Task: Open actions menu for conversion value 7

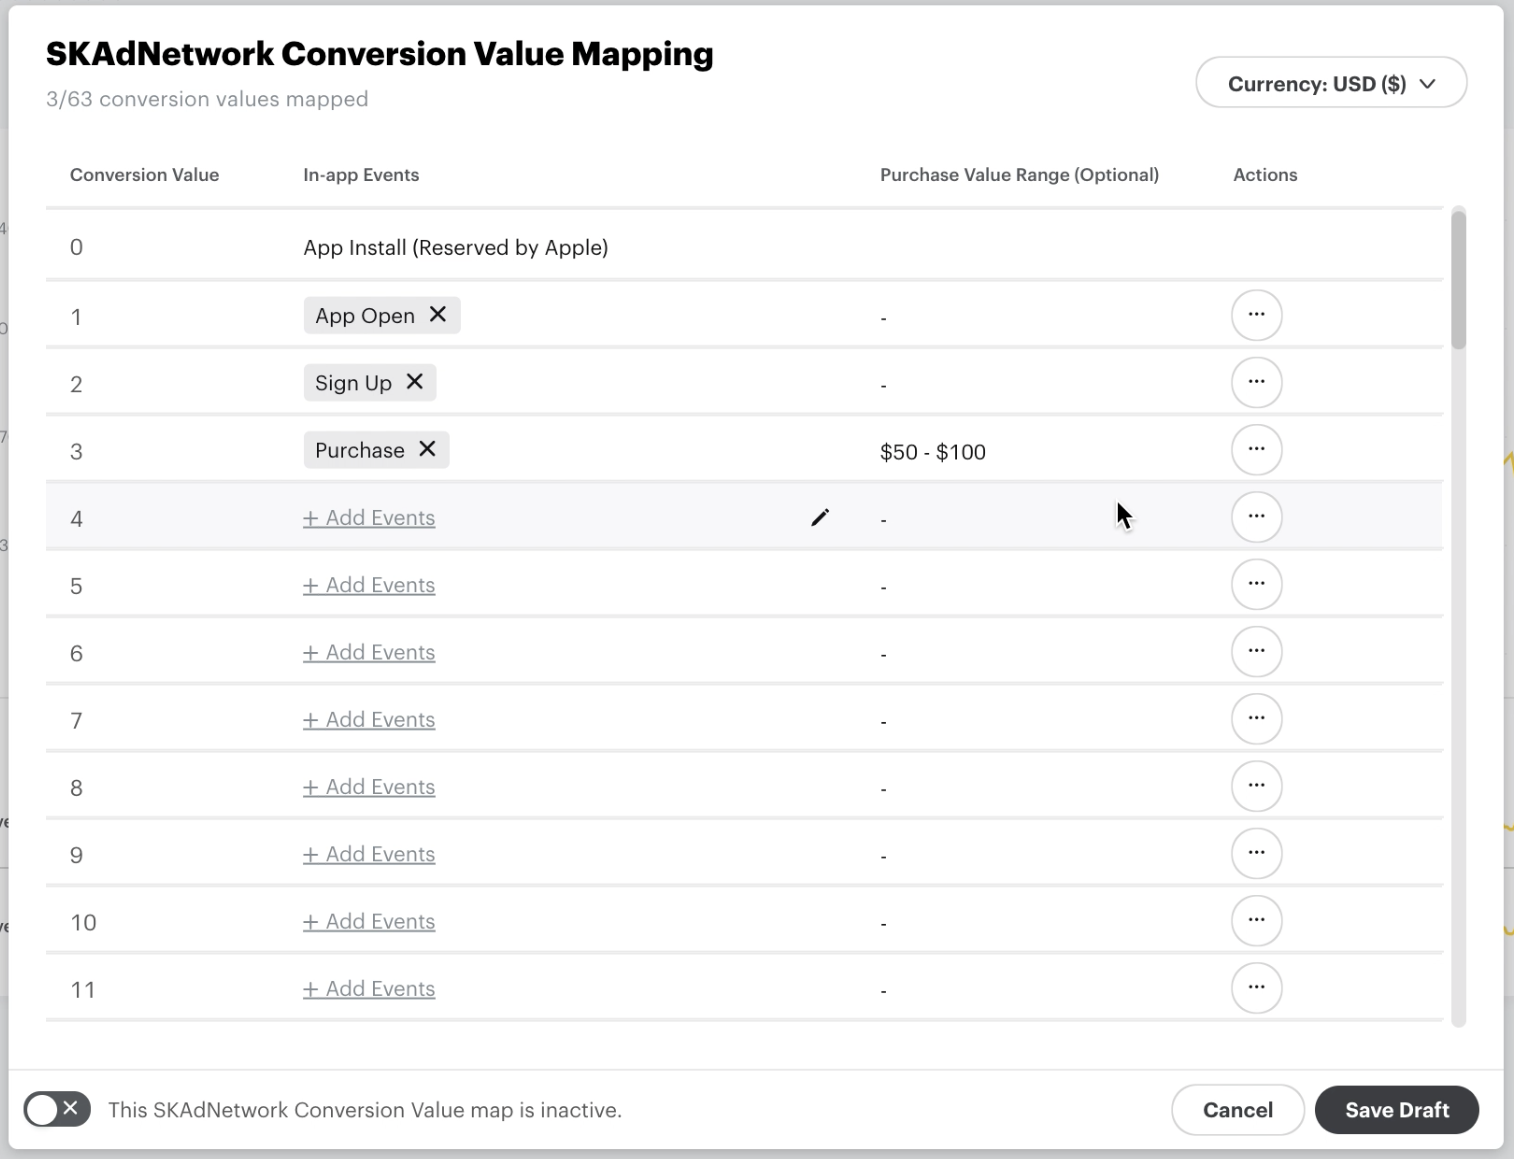Action: pos(1257,718)
